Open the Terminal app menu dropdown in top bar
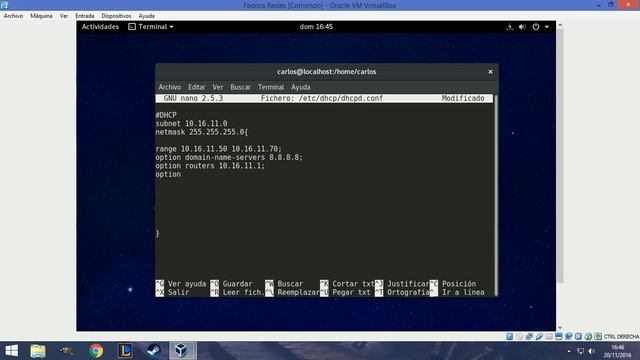 [151, 27]
